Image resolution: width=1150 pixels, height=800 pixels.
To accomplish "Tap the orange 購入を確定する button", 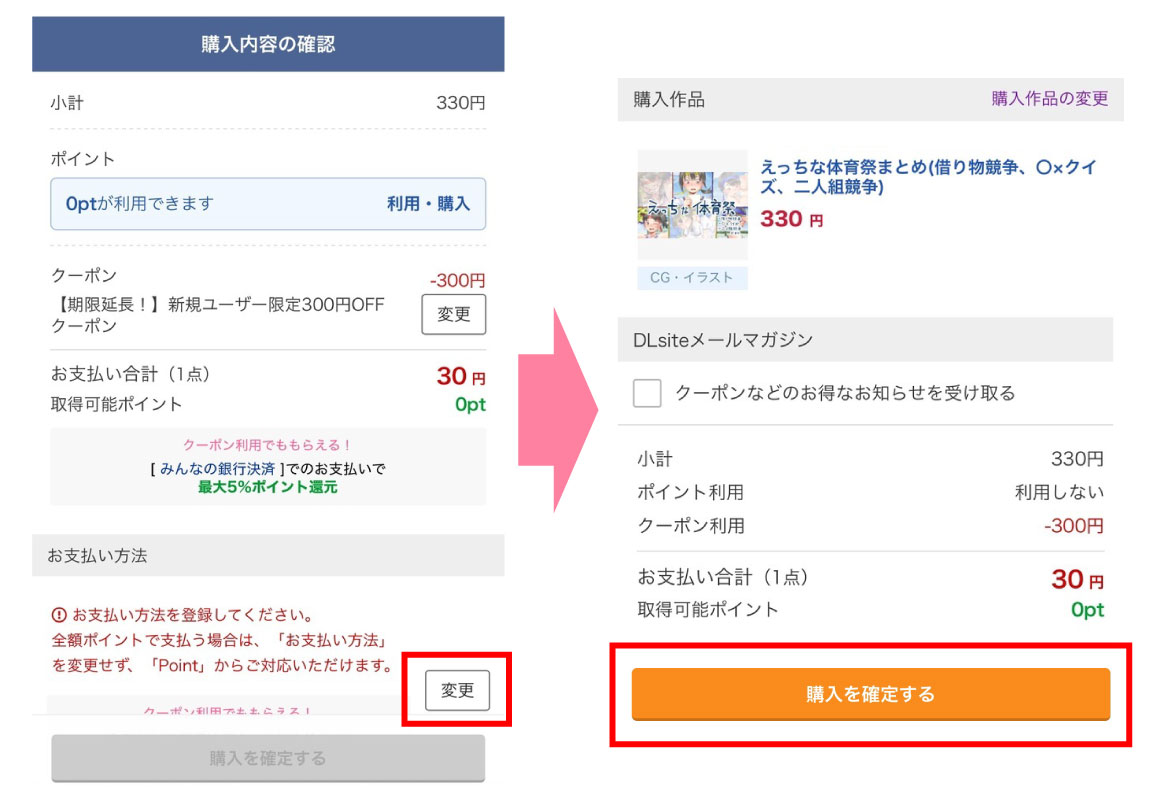I will (x=870, y=694).
